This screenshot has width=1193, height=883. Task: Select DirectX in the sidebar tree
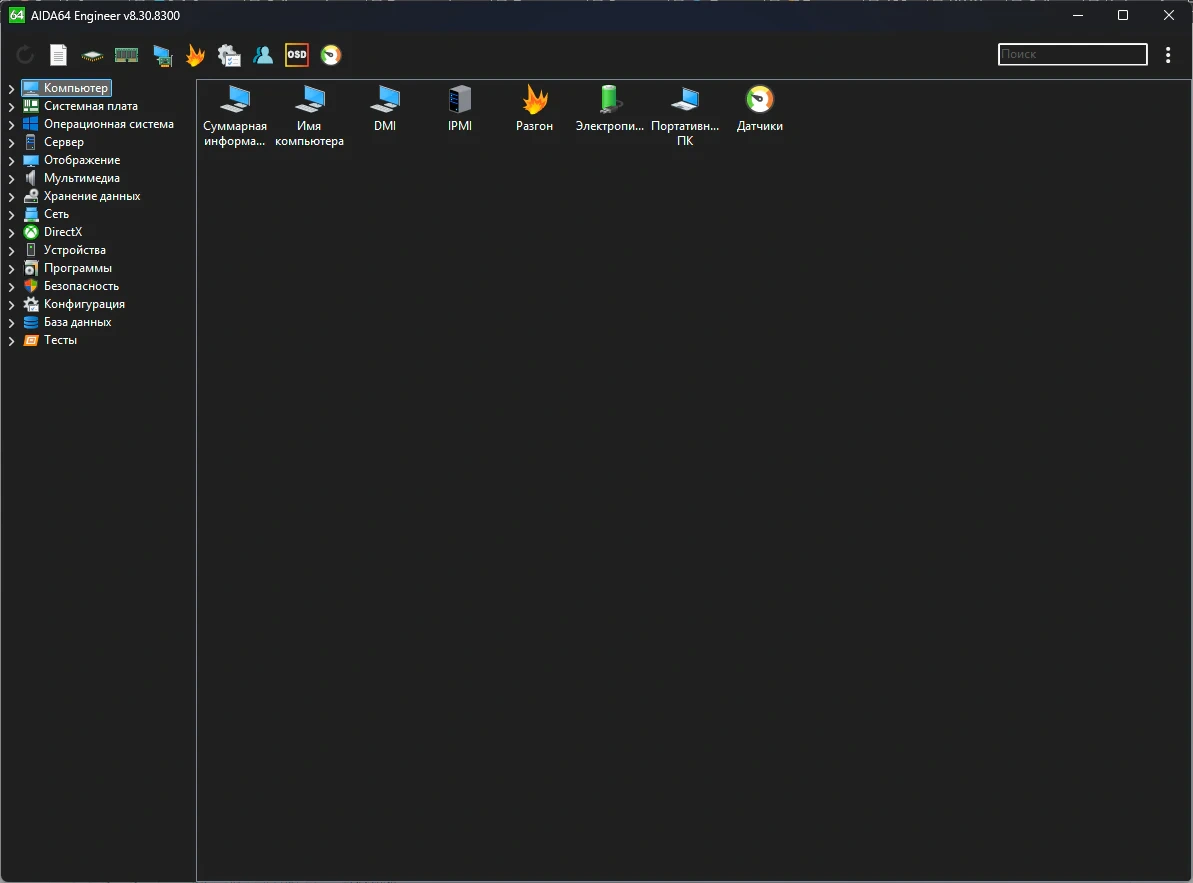62,232
